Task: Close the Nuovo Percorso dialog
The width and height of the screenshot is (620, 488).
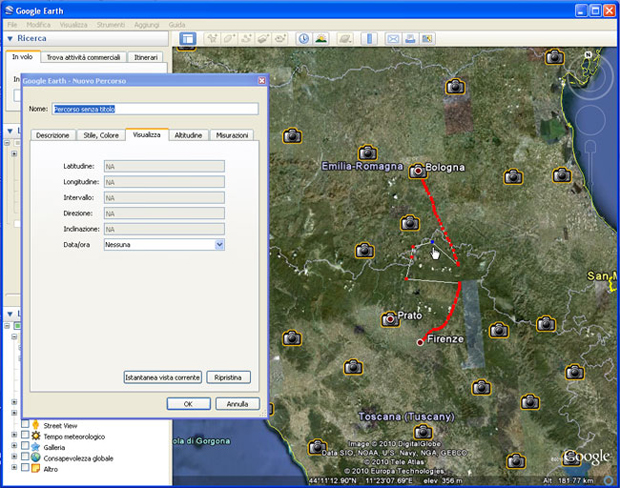Action: [262, 81]
